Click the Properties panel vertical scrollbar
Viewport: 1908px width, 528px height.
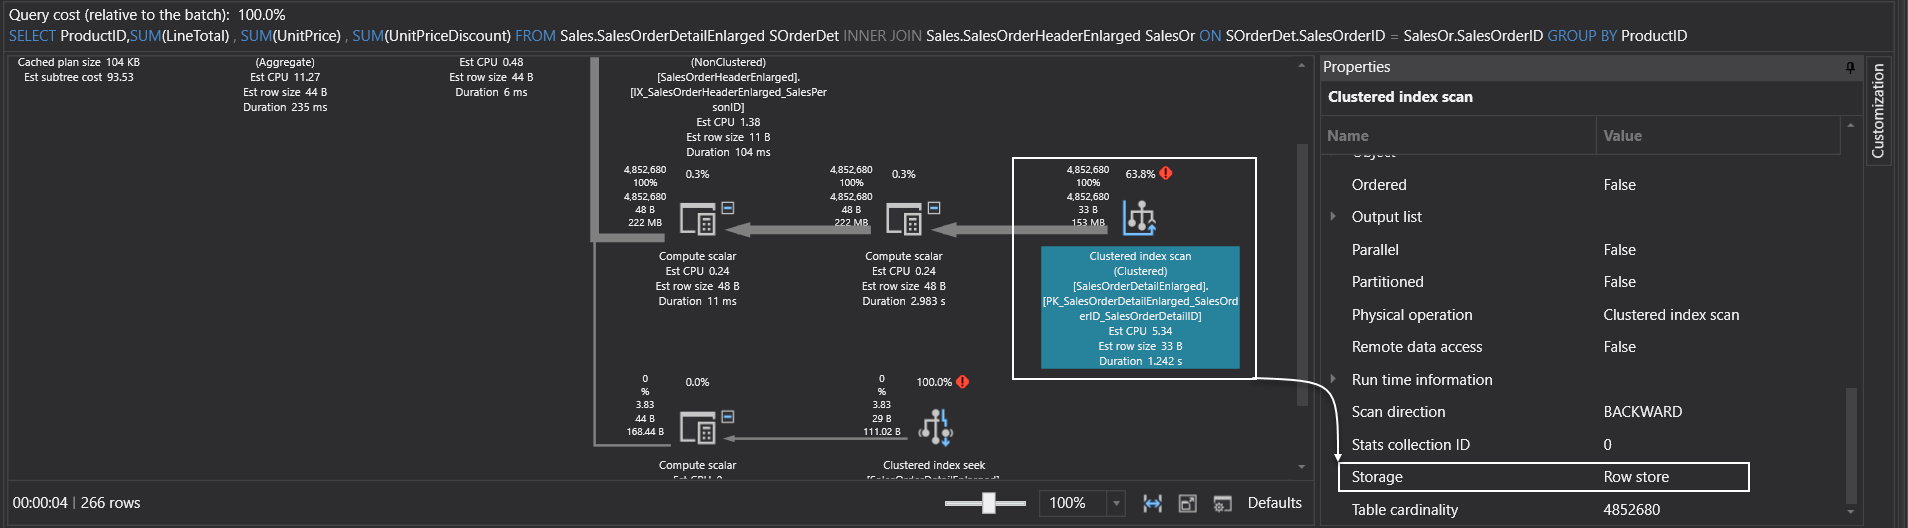[x=1851, y=445]
